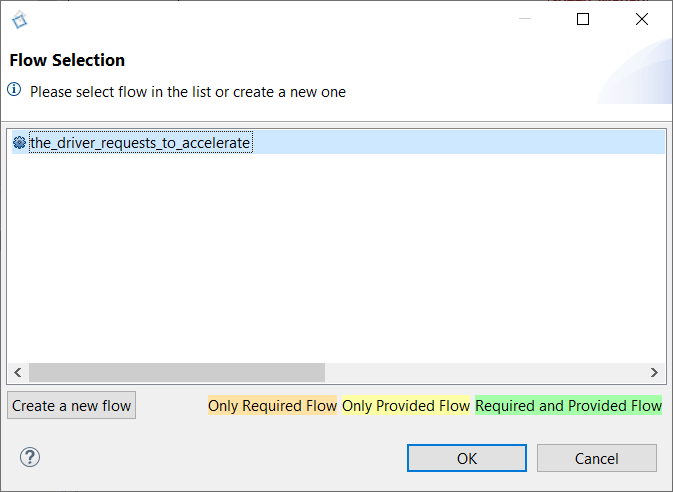Viewport: 673px width, 492px height.
Task: Click the gear icon beside the flow name
Action: pyautogui.click(x=19, y=143)
